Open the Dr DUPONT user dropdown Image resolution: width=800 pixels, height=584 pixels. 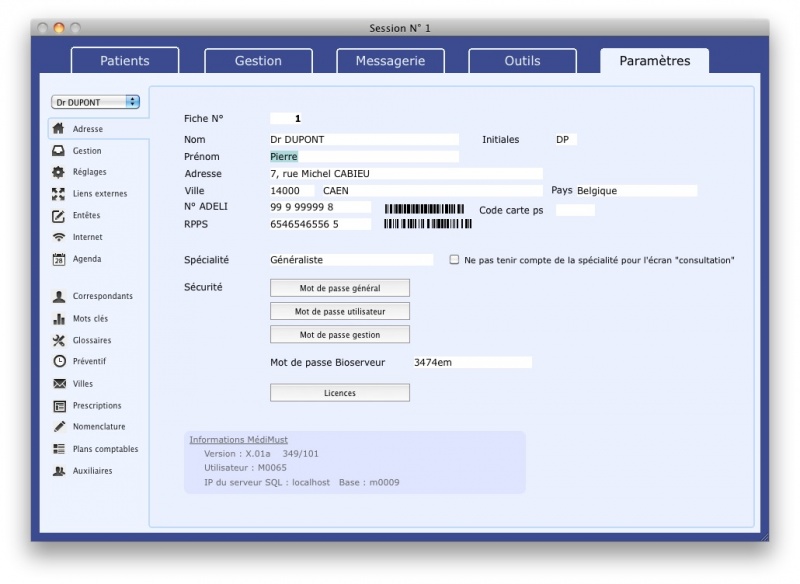(x=95, y=102)
